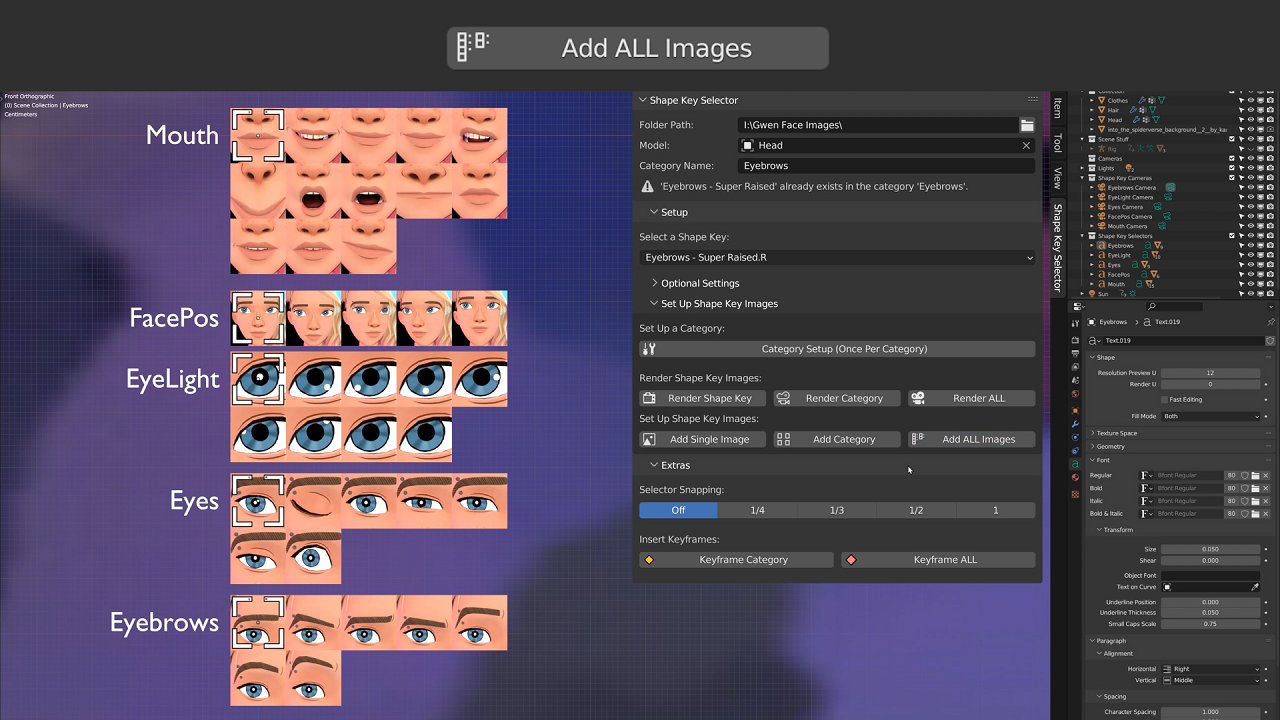Switch to the View sidebar tab
This screenshot has width=1280, height=720.
coord(1057,178)
